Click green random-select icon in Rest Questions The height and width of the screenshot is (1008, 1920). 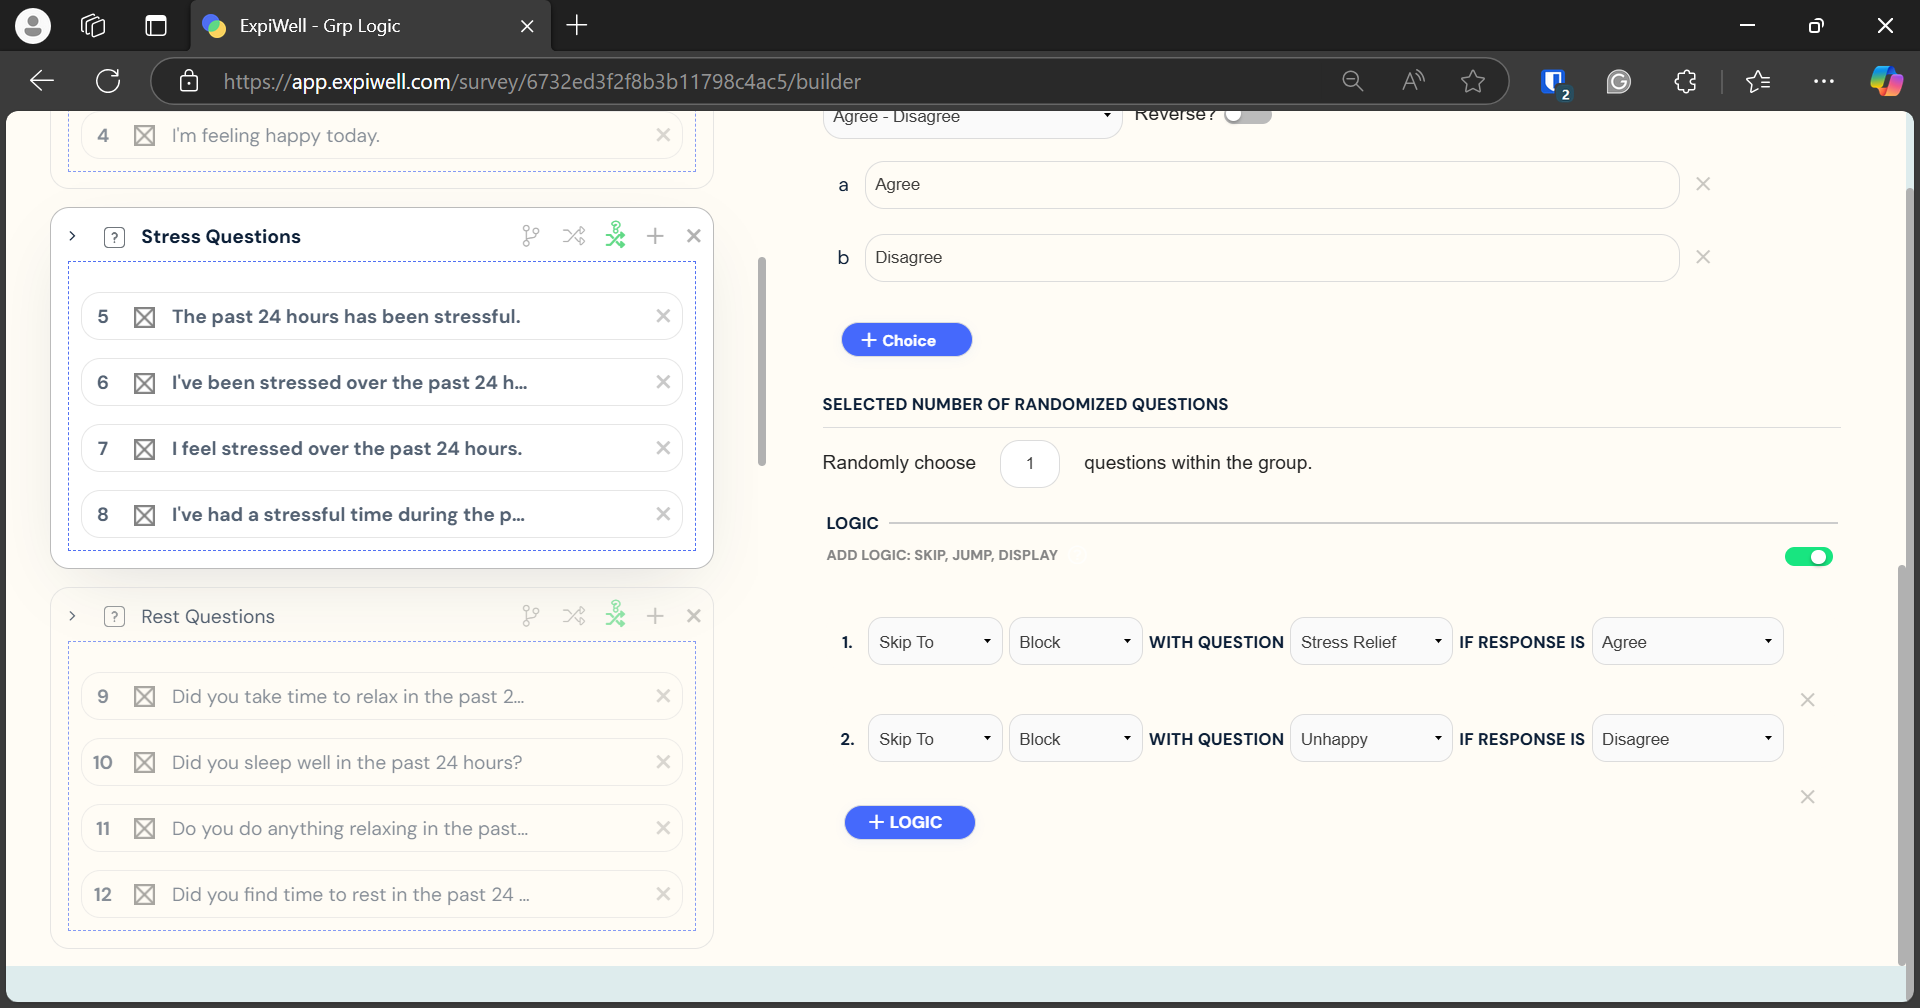tap(615, 615)
